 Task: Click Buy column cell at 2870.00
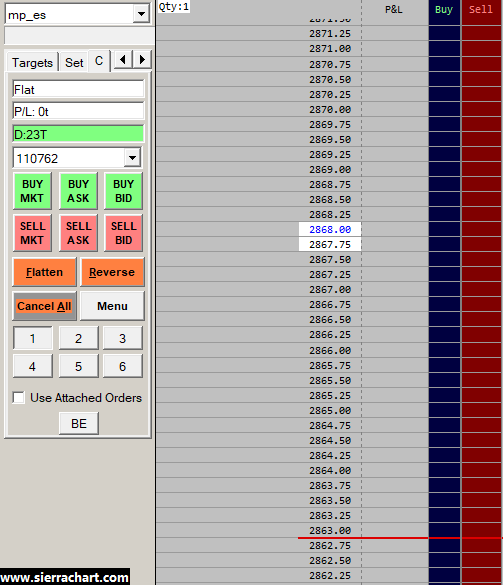pyautogui.click(x=444, y=110)
